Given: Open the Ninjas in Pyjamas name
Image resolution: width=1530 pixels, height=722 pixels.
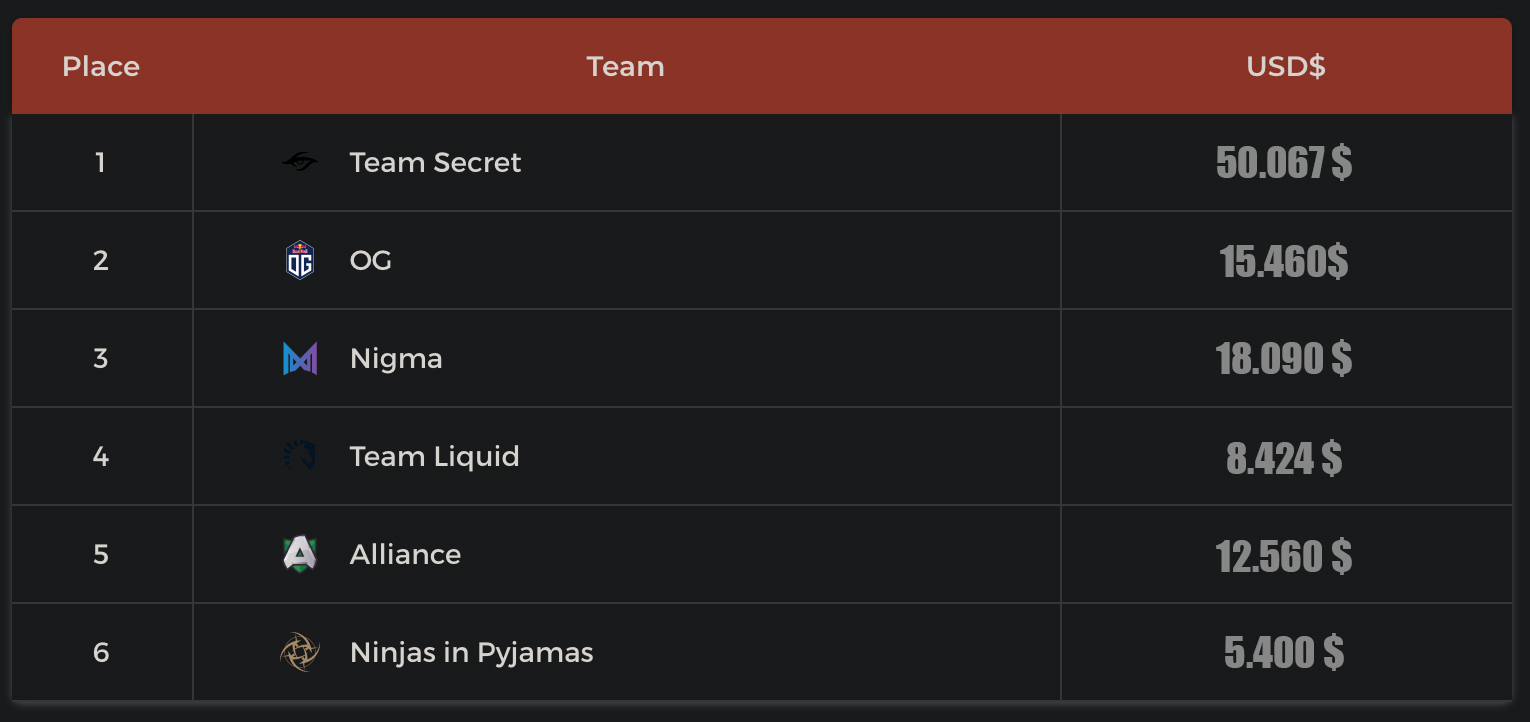Looking at the screenshot, I should click(471, 652).
